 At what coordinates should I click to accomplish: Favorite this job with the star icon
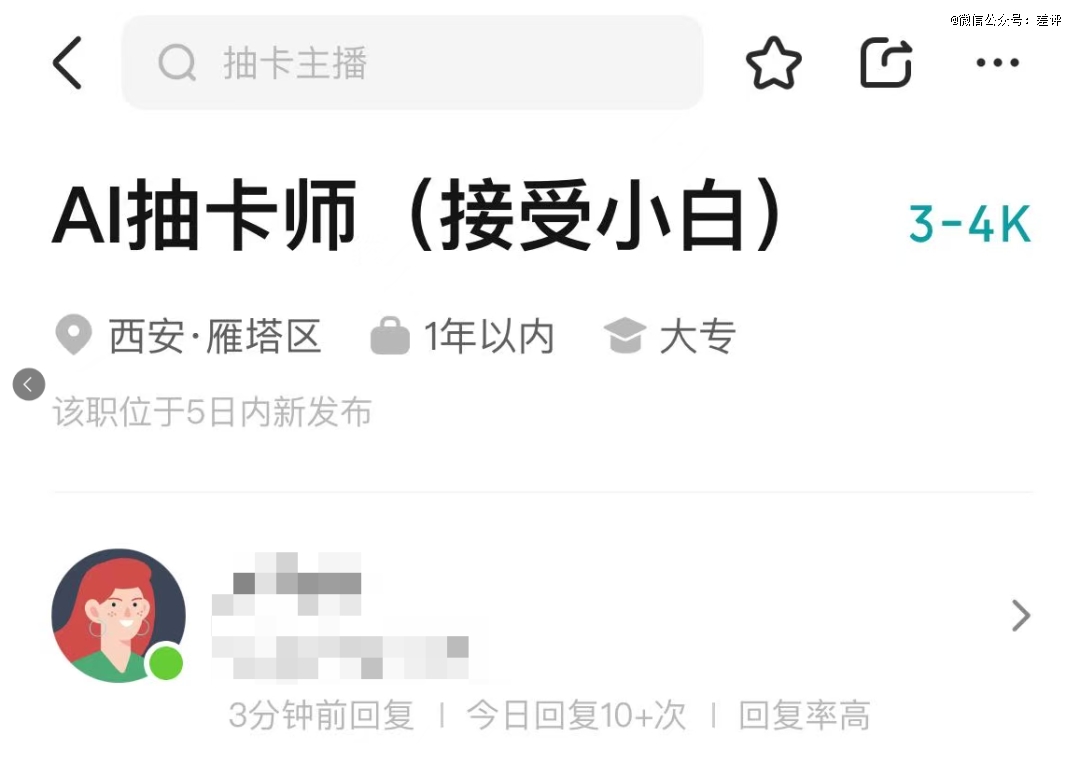[x=773, y=63]
